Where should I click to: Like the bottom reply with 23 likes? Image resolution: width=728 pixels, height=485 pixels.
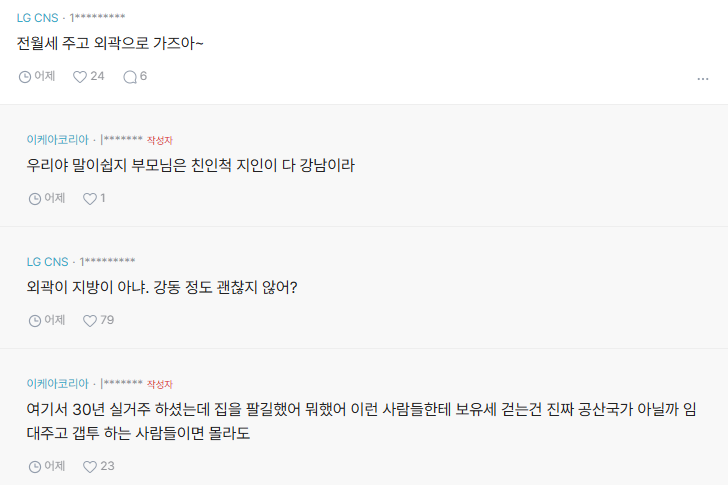tap(90, 466)
